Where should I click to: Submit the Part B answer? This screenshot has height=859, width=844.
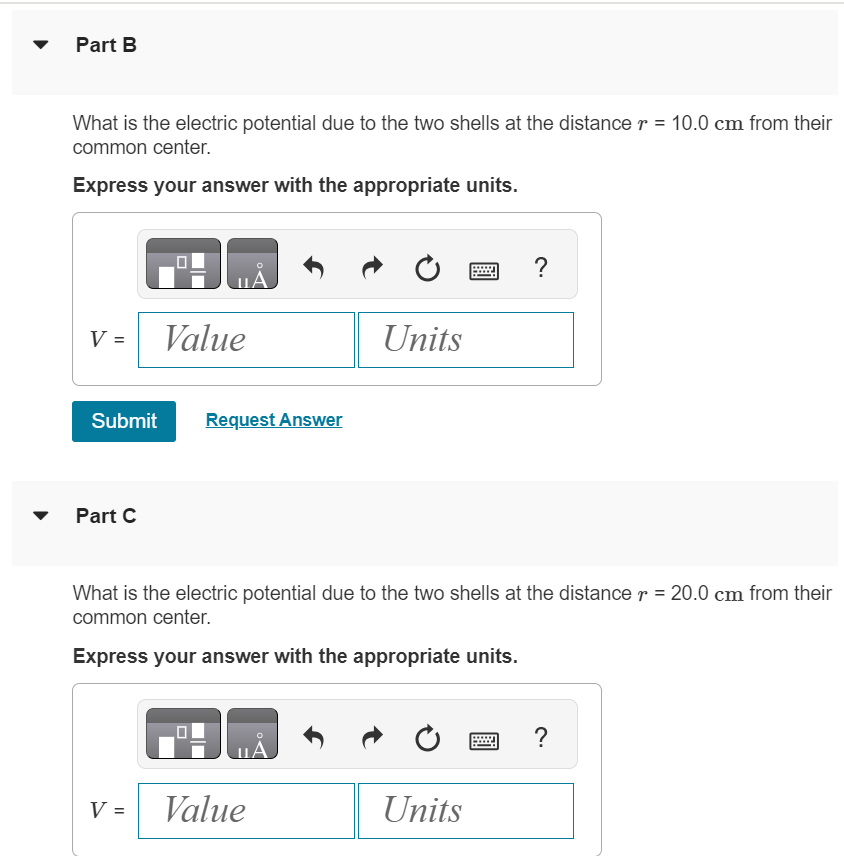pyautogui.click(x=124, y=421)
